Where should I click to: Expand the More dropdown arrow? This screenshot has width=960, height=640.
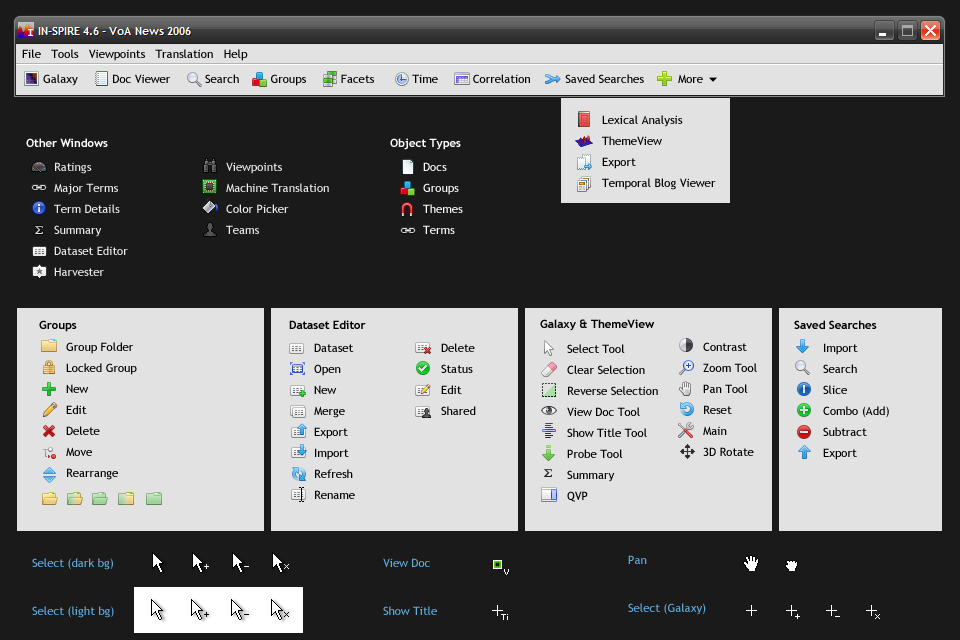coord(713,80)
